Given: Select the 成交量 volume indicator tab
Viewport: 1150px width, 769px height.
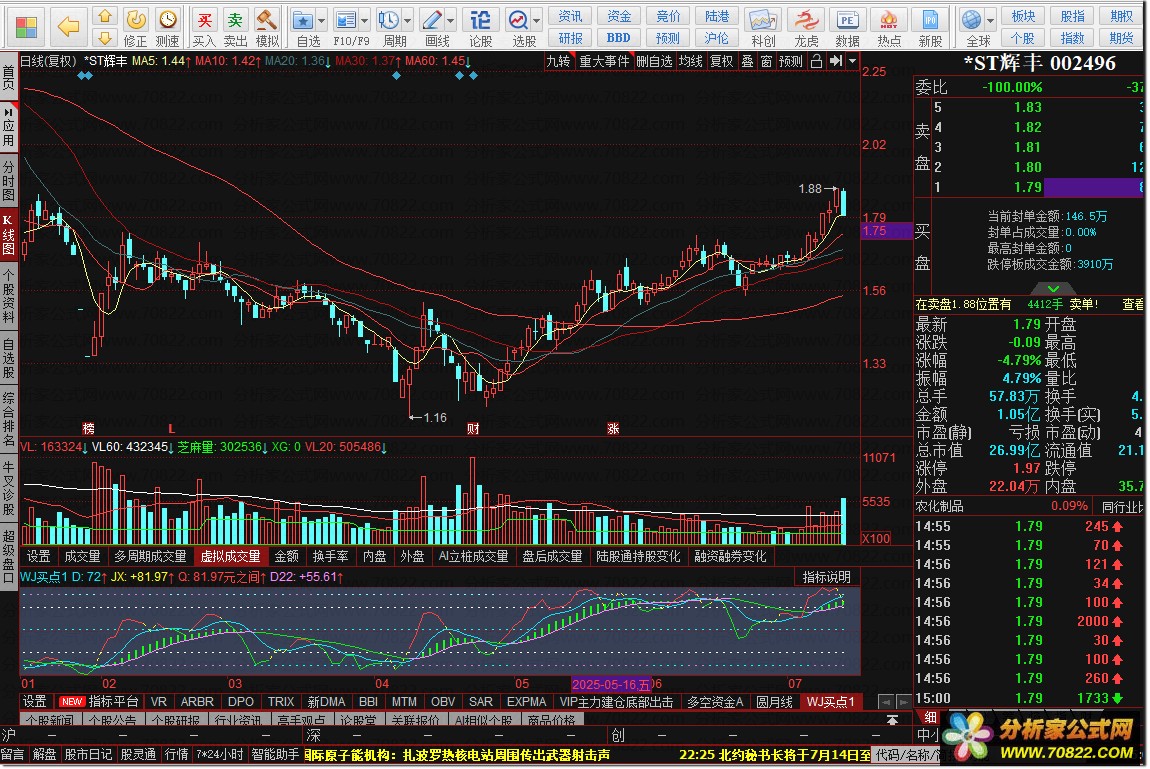Looking at the screenshot, I should pos(82,557).
